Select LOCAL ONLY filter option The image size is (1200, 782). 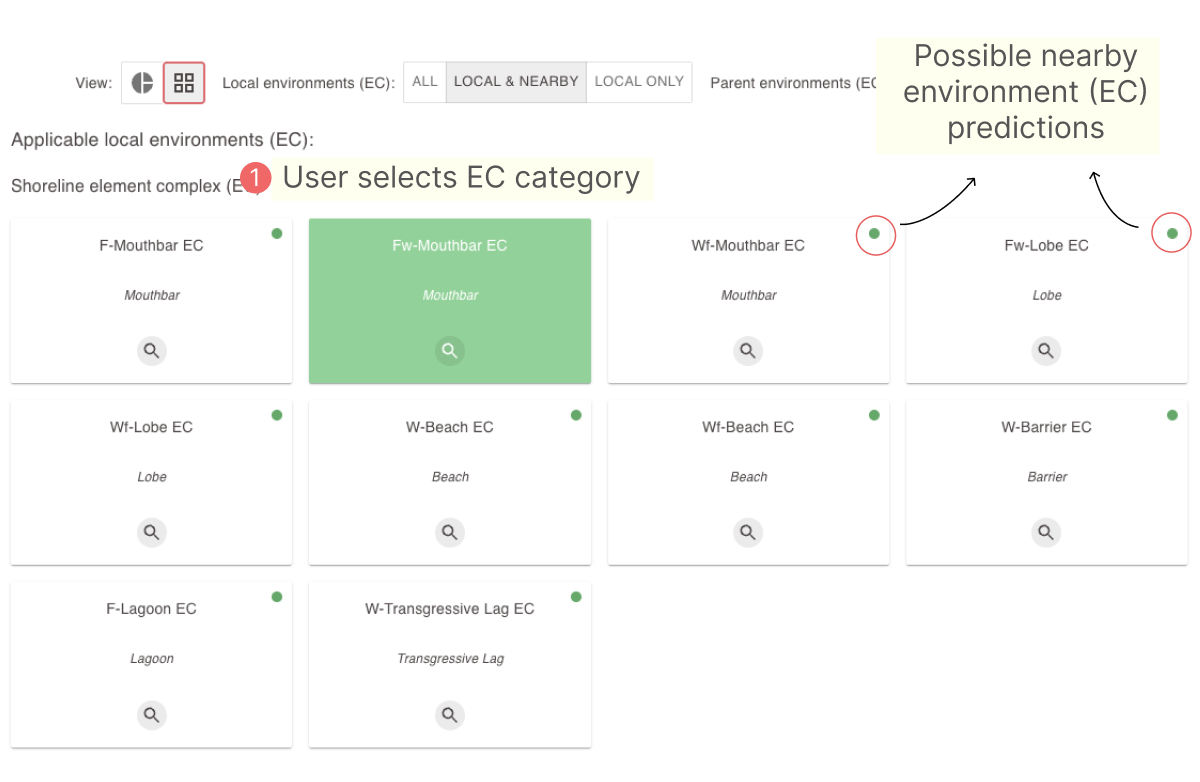tap(639, 82)
